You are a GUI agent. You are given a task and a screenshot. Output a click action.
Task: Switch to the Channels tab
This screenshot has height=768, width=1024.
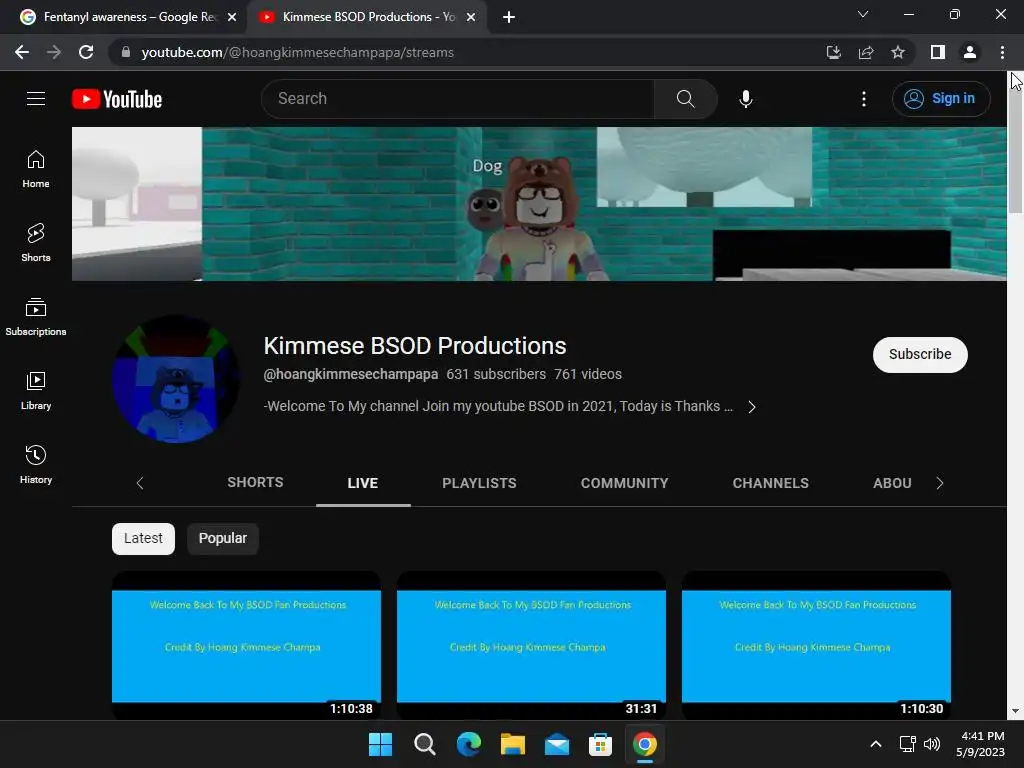coord(771,483)
